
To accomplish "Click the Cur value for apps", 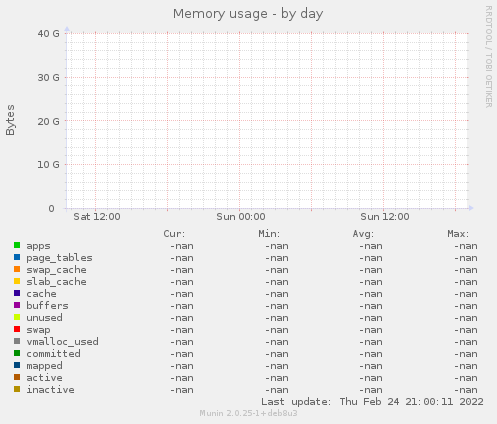I will click(182, 246).
